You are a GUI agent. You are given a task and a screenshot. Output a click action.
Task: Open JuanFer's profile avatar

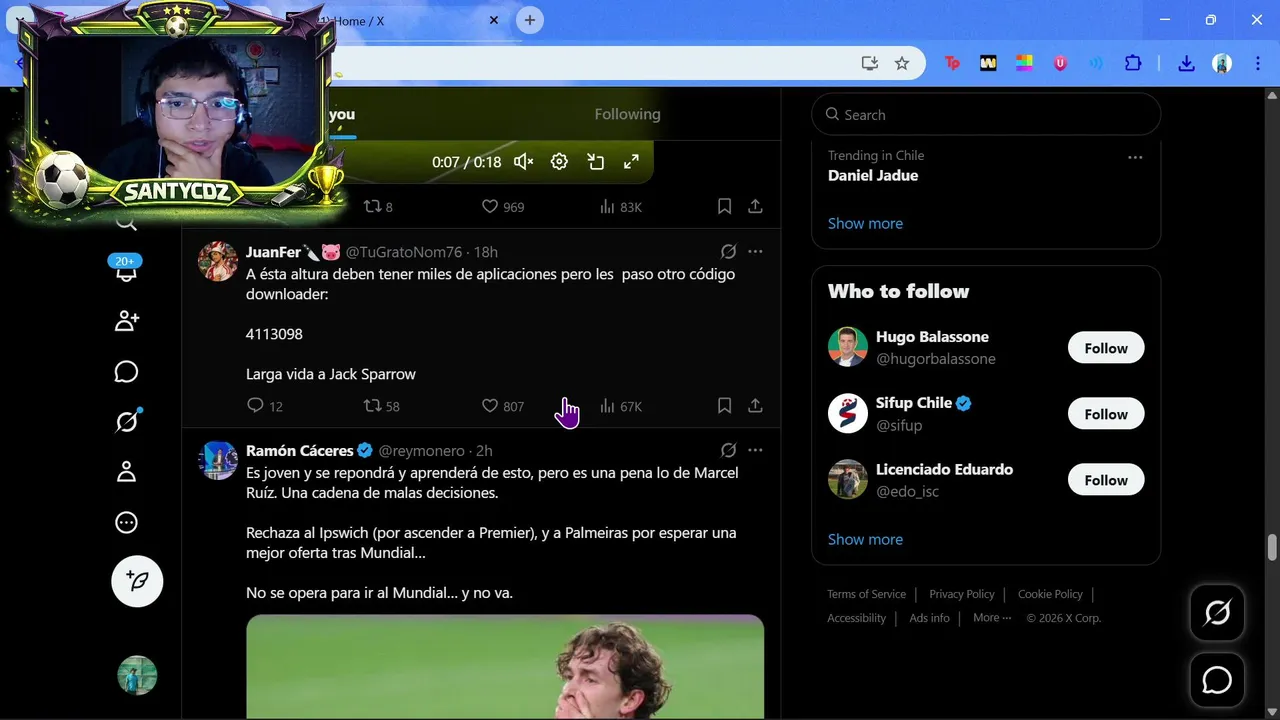[x=218, y=262]
